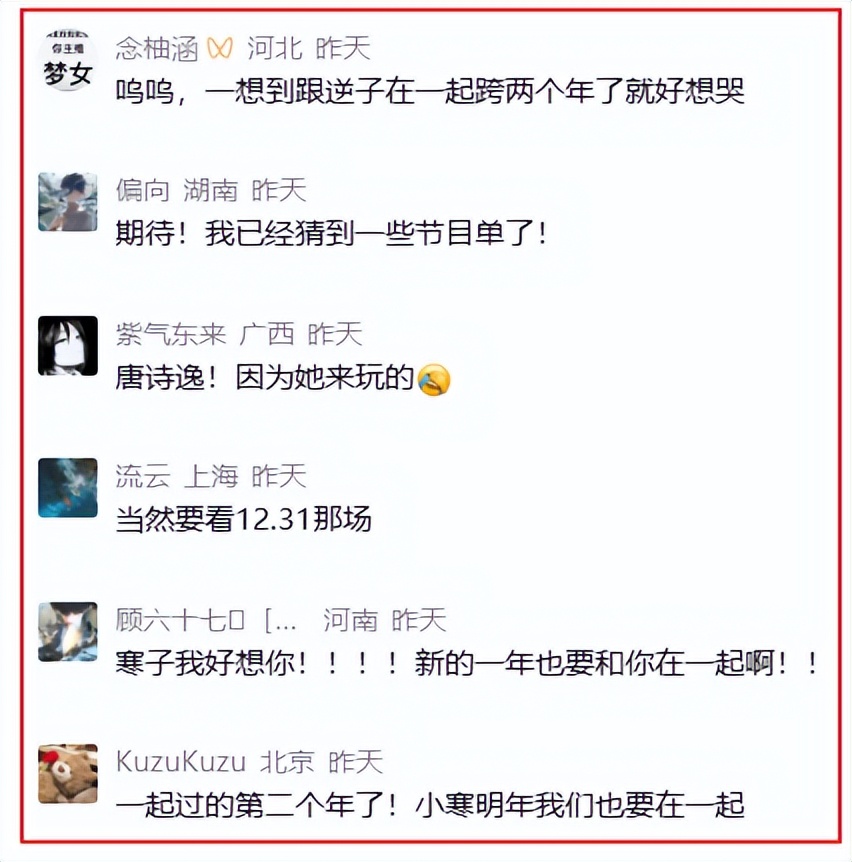Open 流云's blue avatar image
The width and height of the screenshot is (852, 862).
coord(68,488)
